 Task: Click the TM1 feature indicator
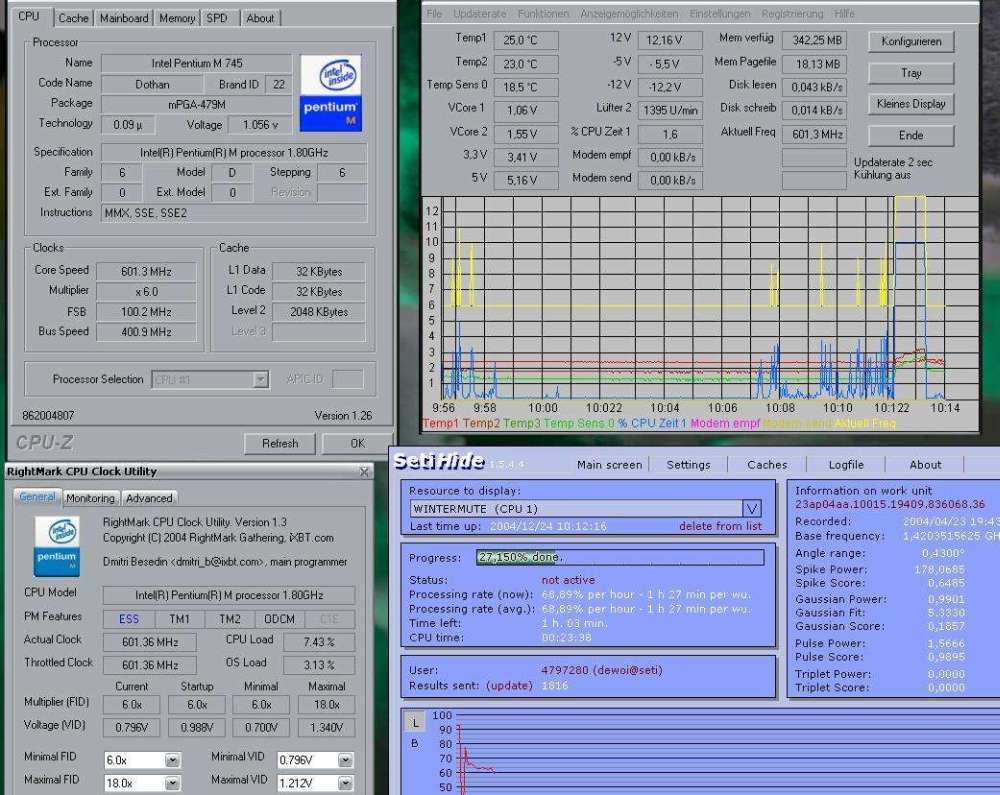179,619
